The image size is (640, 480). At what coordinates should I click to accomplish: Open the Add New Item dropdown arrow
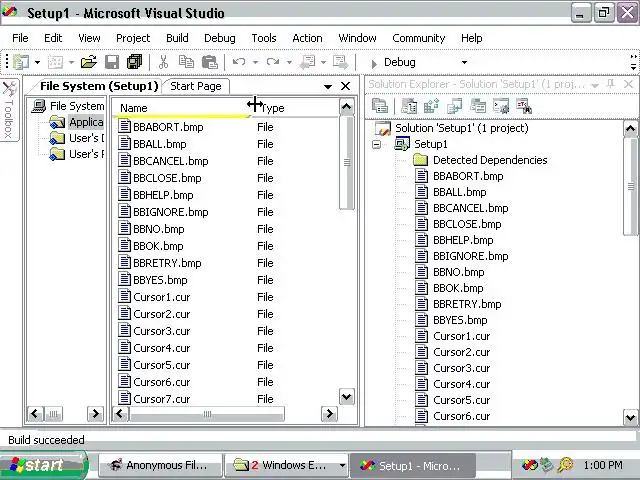point(71,62)
